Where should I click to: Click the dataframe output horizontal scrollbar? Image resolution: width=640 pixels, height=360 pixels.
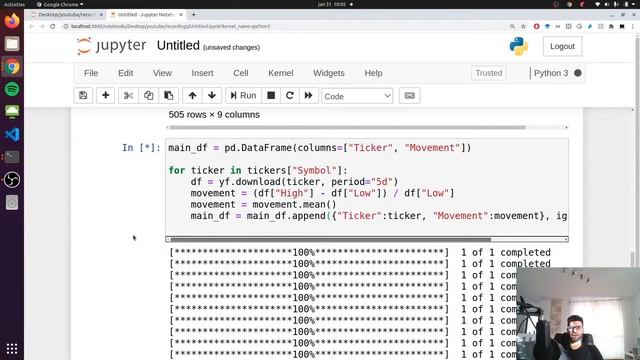click(367, 127)
